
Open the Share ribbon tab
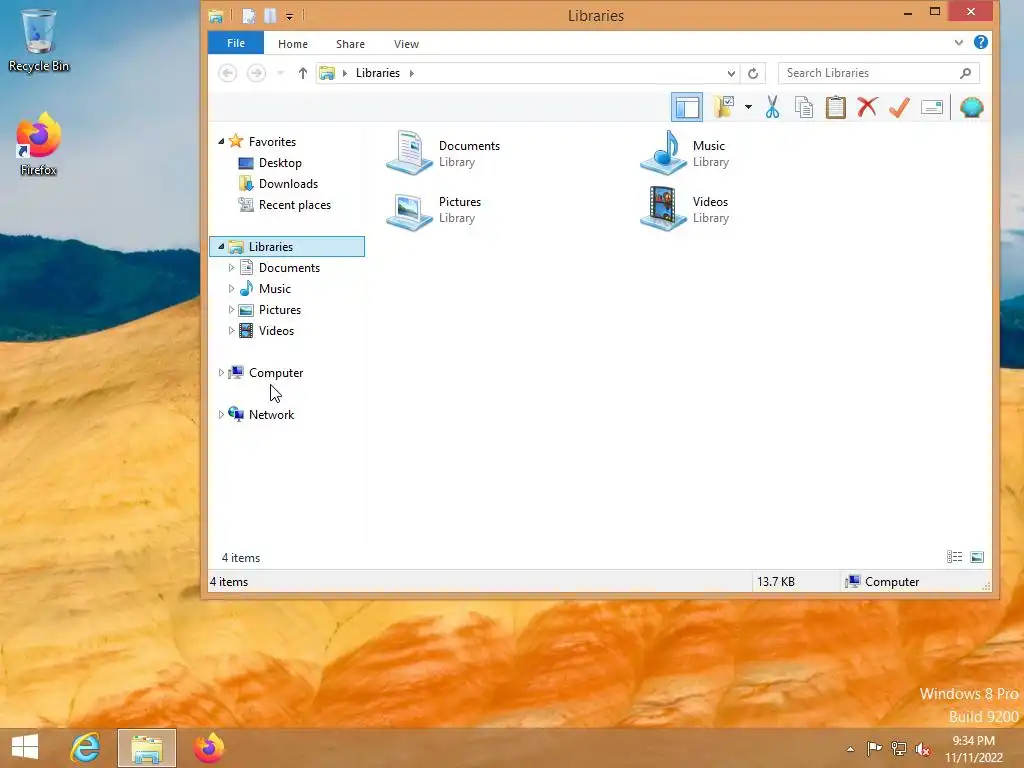[350, 44]
